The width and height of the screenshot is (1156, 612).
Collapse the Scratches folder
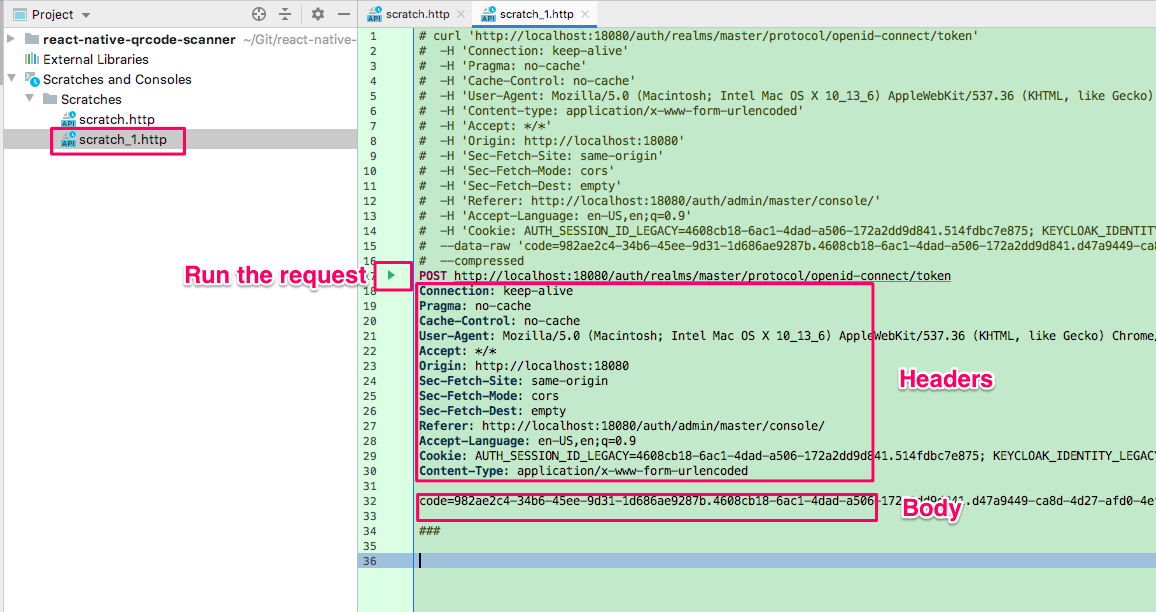(29, 98)
